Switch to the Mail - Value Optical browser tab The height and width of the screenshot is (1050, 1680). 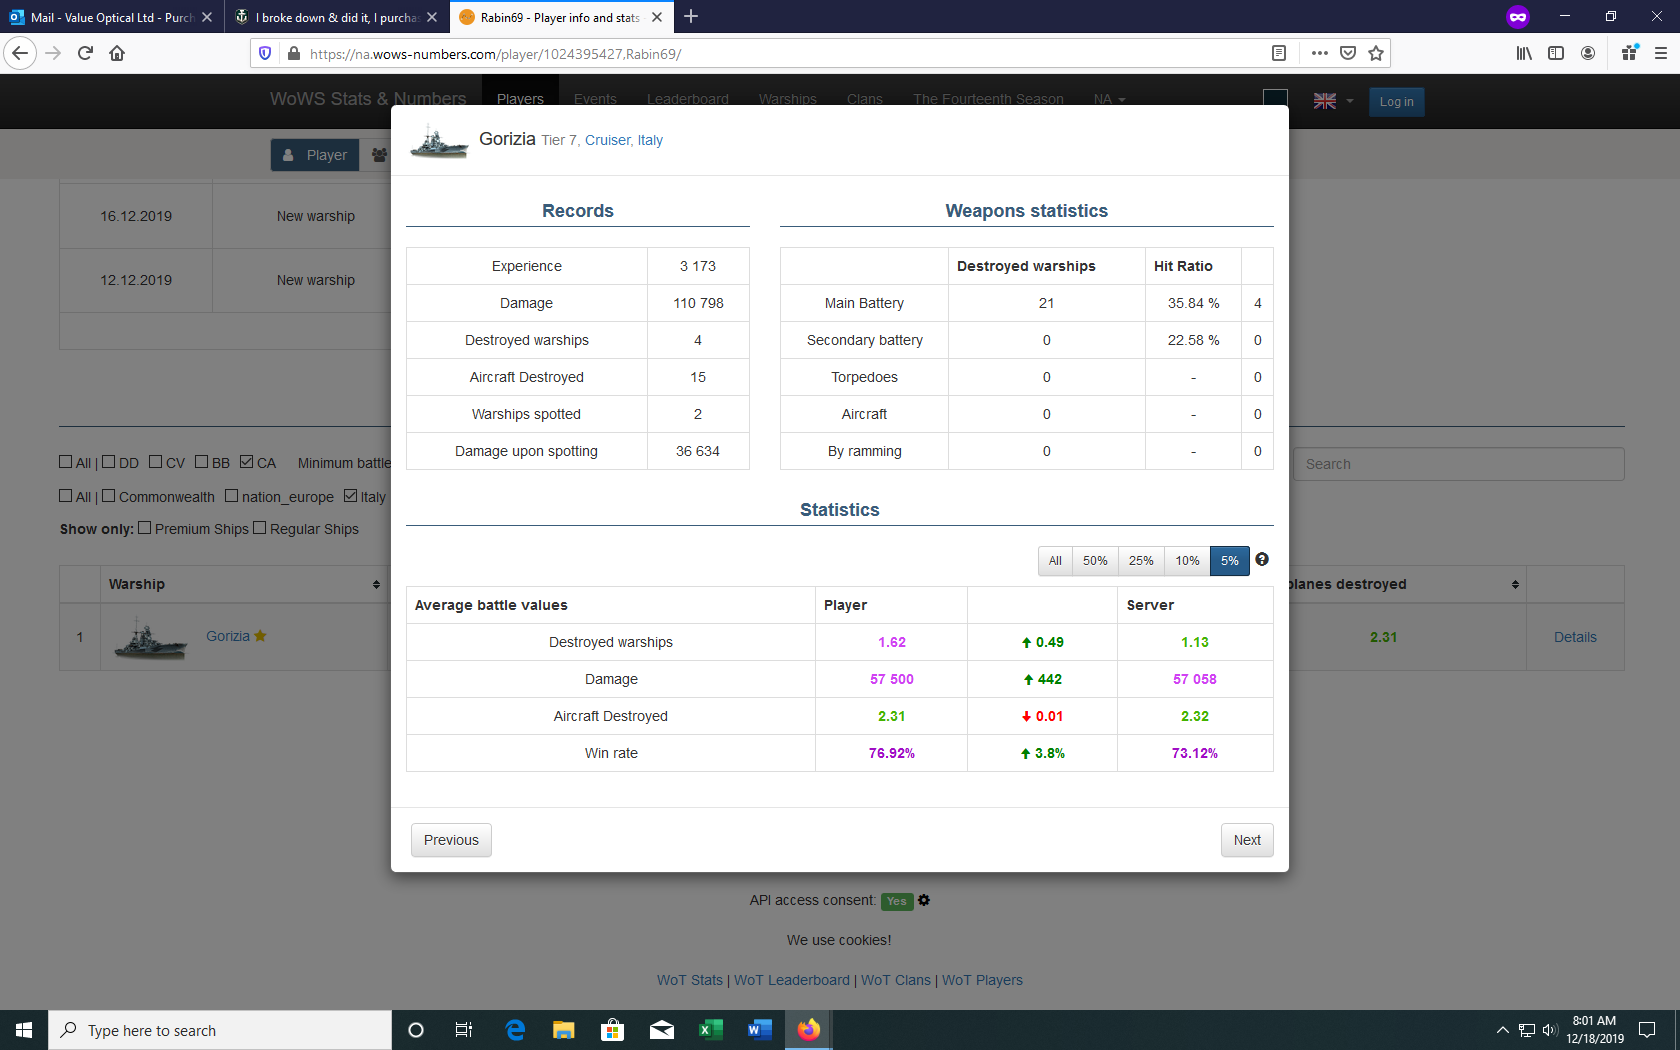[110, 17]
